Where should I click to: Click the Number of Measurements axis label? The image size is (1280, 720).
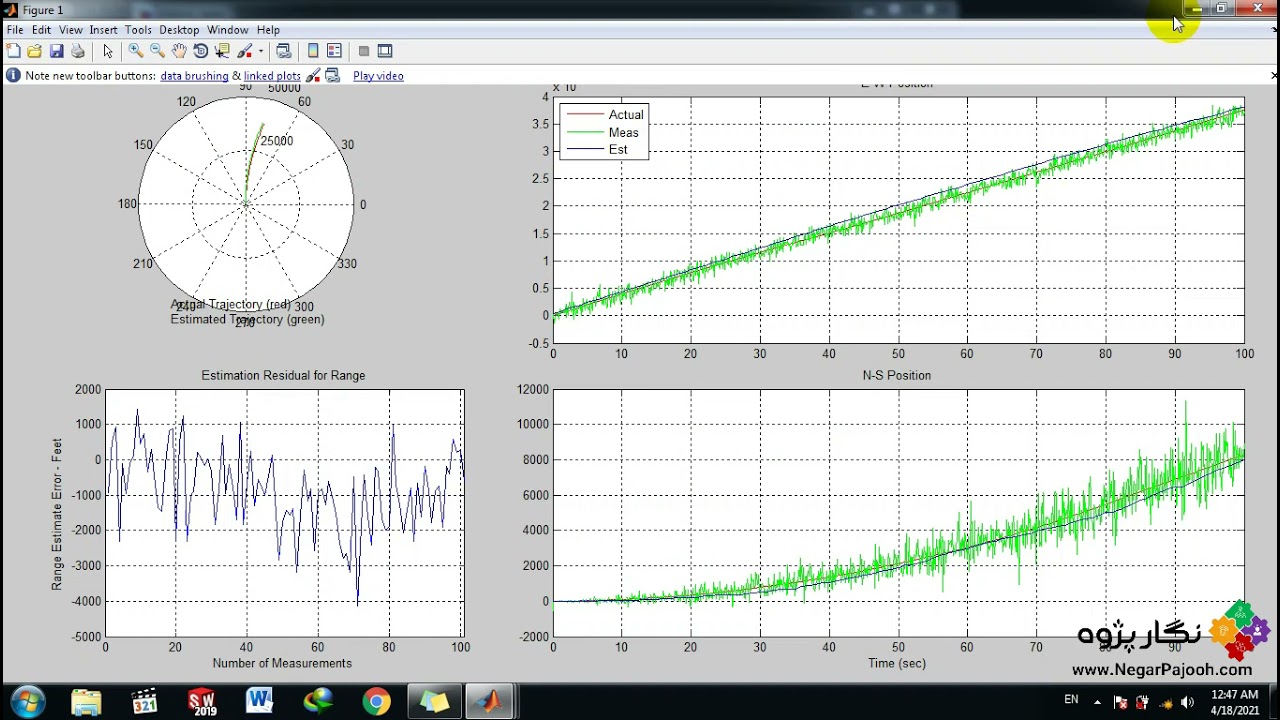coord(282,663)
